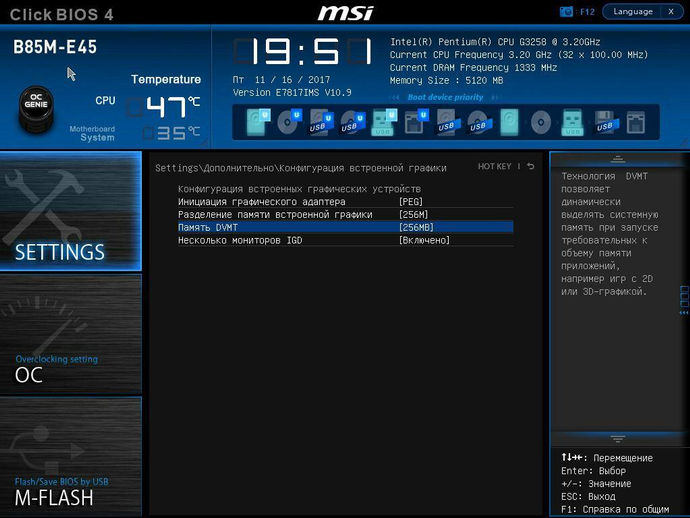Viewport: 690px width, 518px height.
Task: Click the Language button
Action: 631,11
